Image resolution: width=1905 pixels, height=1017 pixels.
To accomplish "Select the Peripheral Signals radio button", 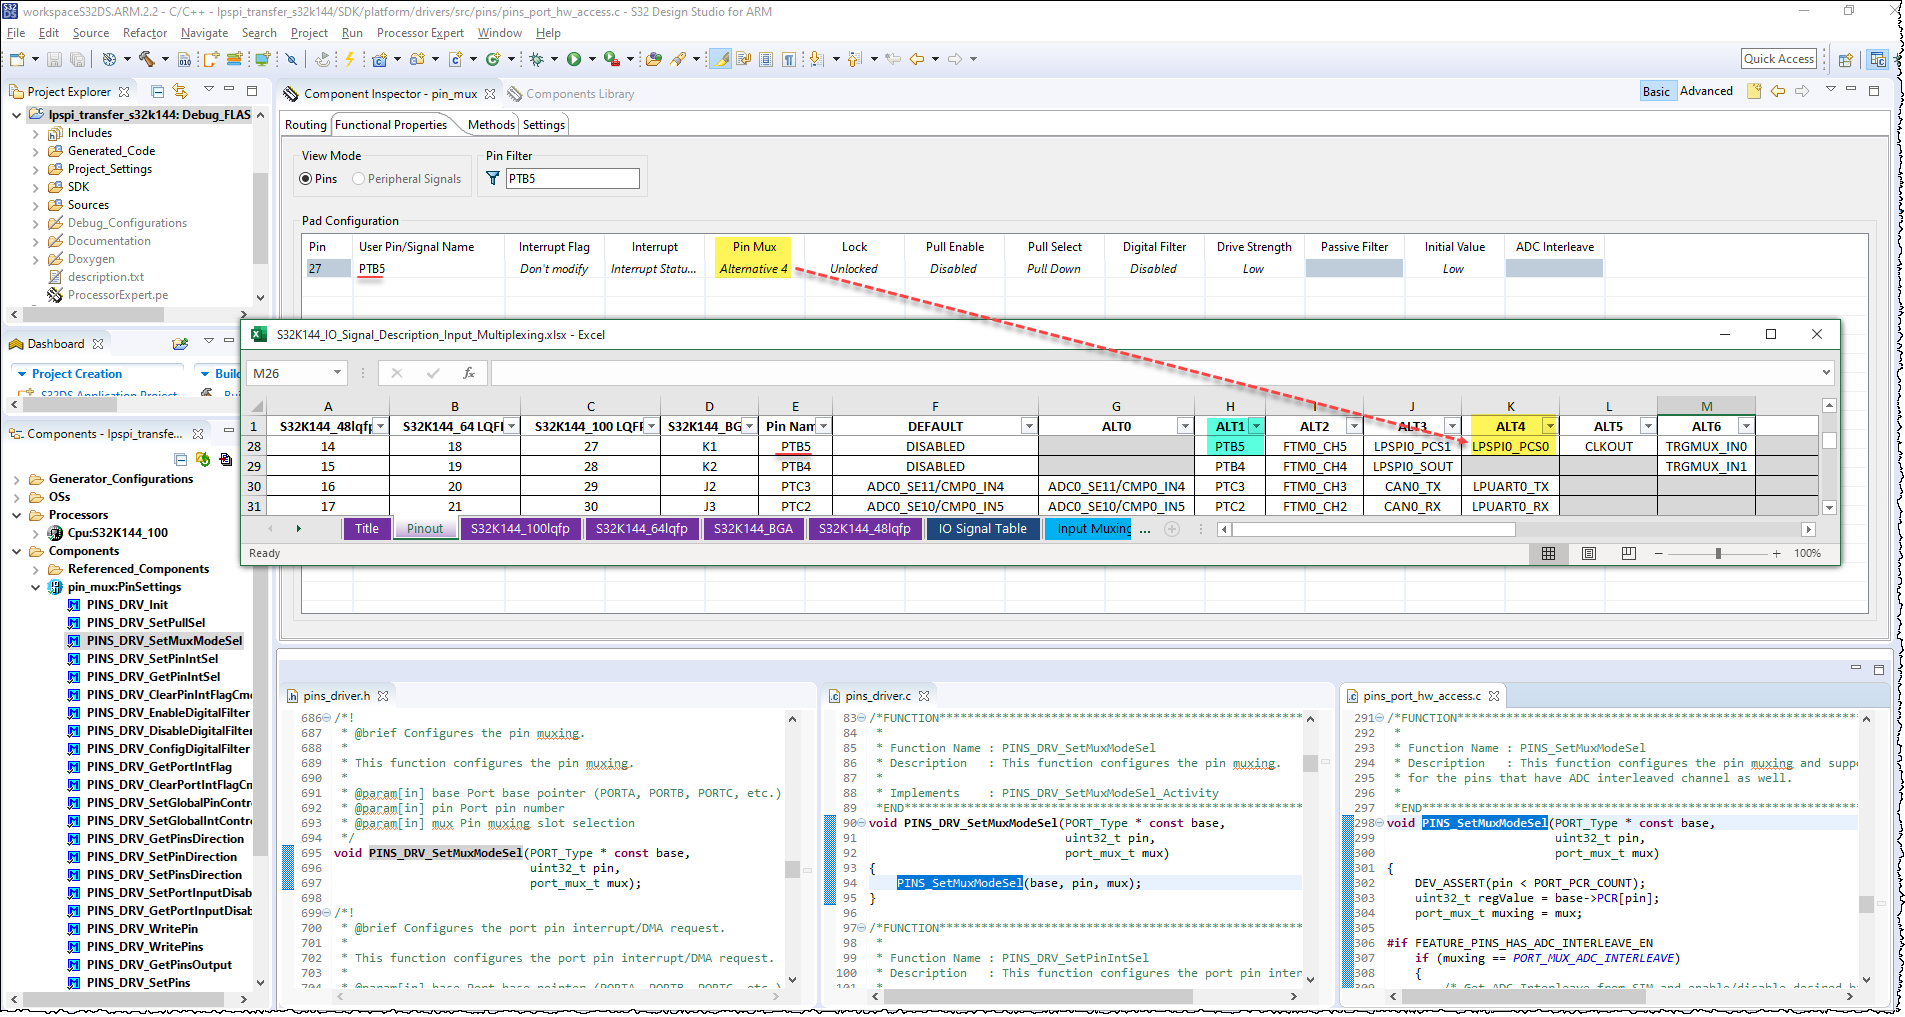I will click(x=358, y=178).
